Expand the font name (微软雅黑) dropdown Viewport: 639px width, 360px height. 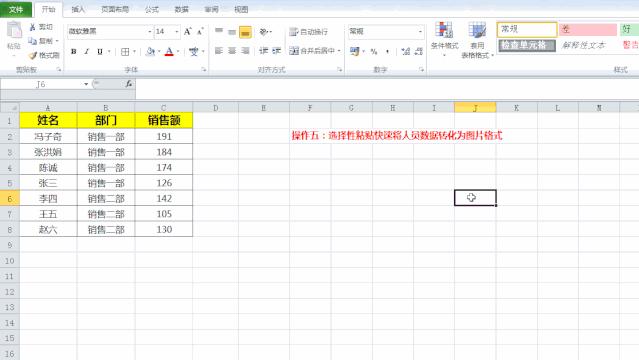pyautogui.click(x=150, y=31)
